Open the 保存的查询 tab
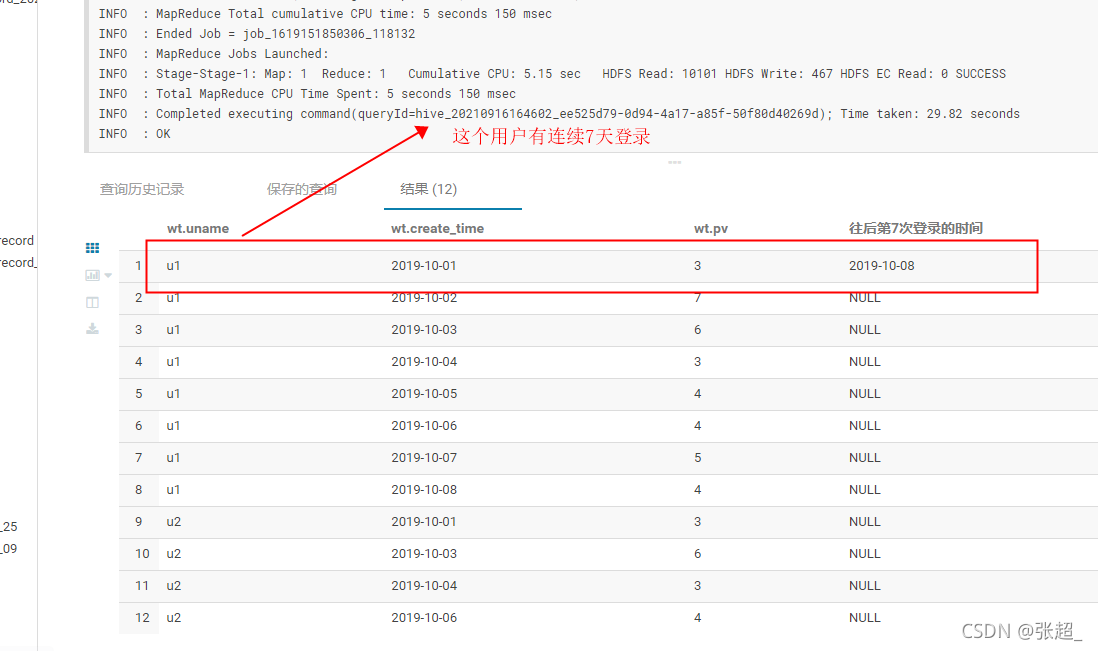Viewport: 1098px width, 651px height. [302, 189]
